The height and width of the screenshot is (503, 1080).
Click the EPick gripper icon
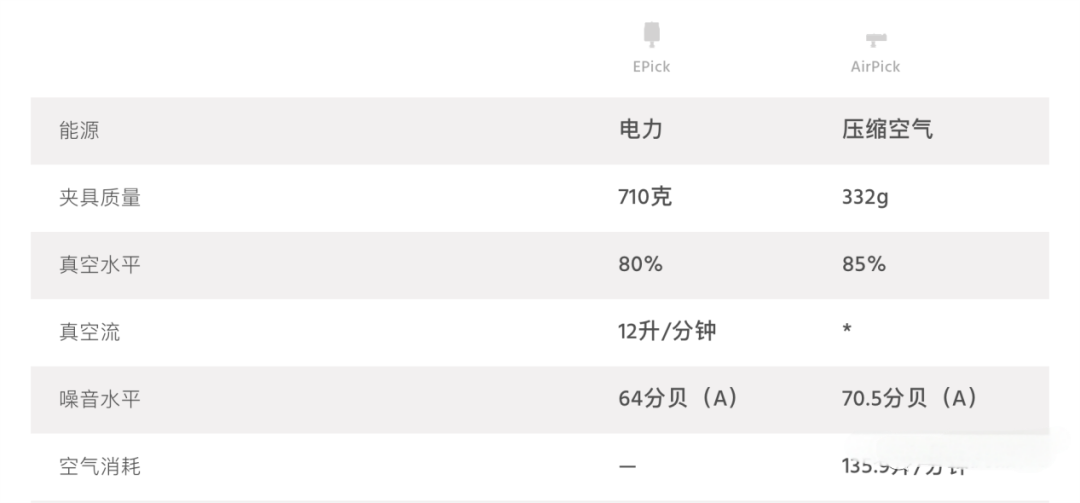coord(651,35)
